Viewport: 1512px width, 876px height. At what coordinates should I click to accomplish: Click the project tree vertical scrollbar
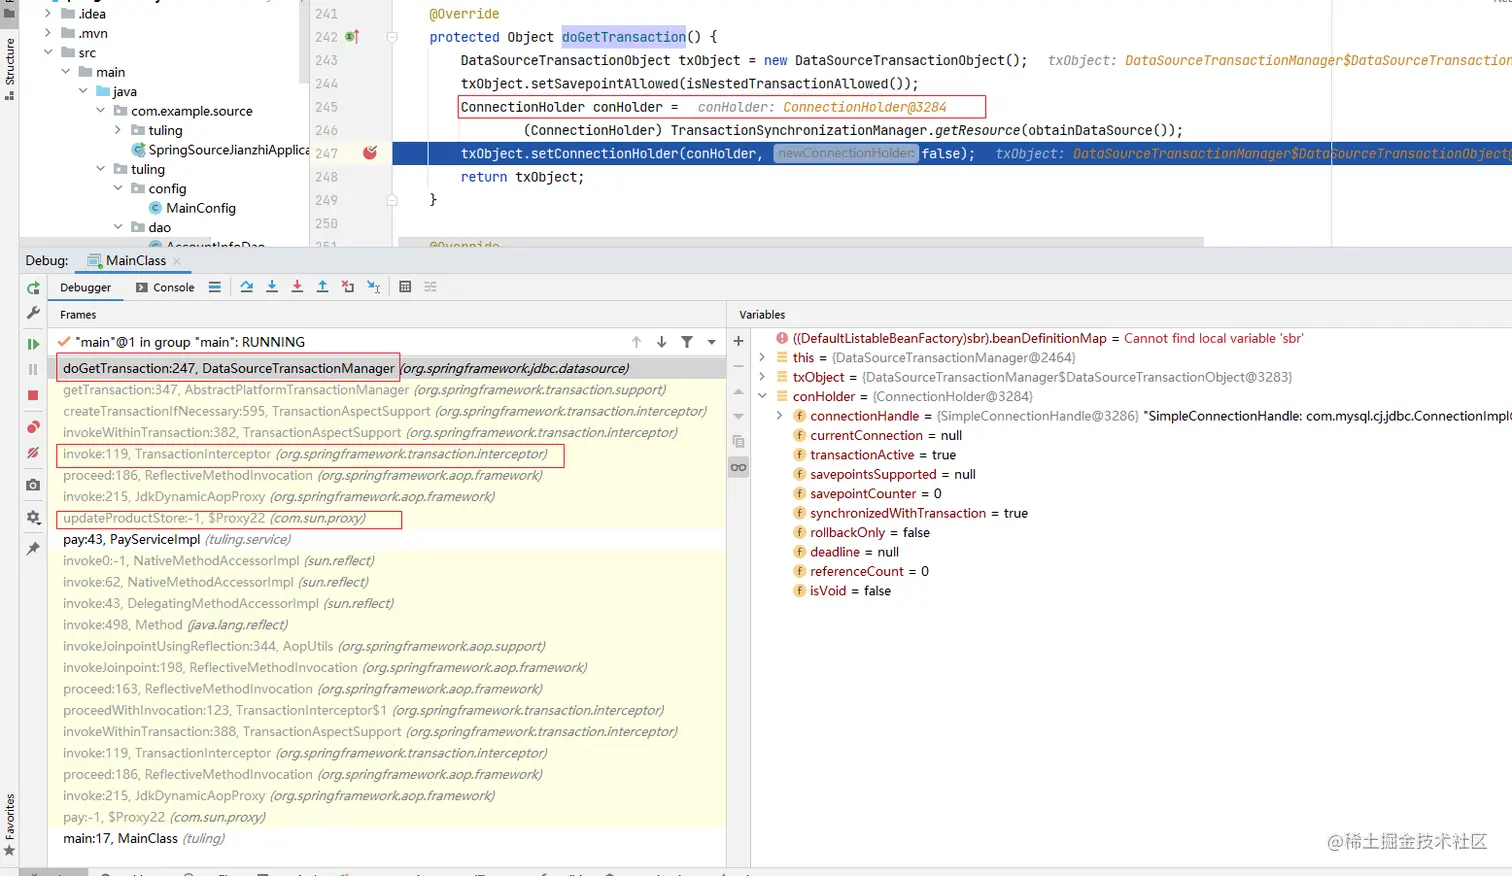(x=302, y=40)
